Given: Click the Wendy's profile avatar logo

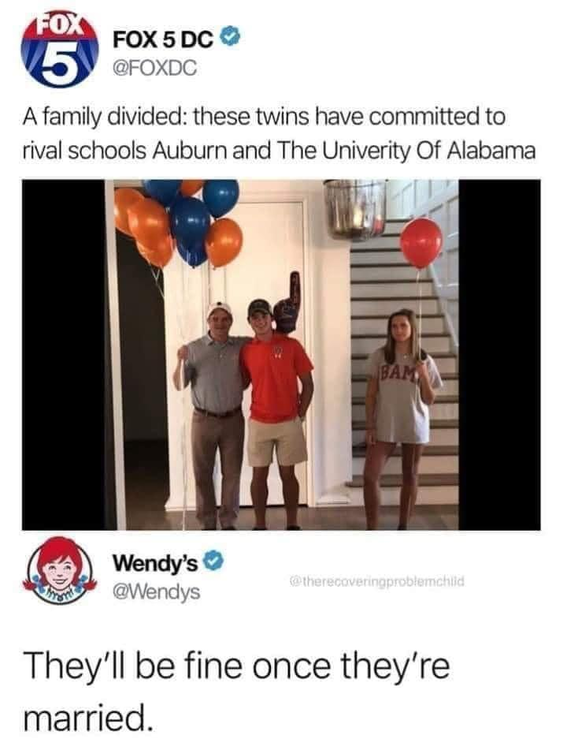Looking at the screenshot, I should click(x=60, y=573).
